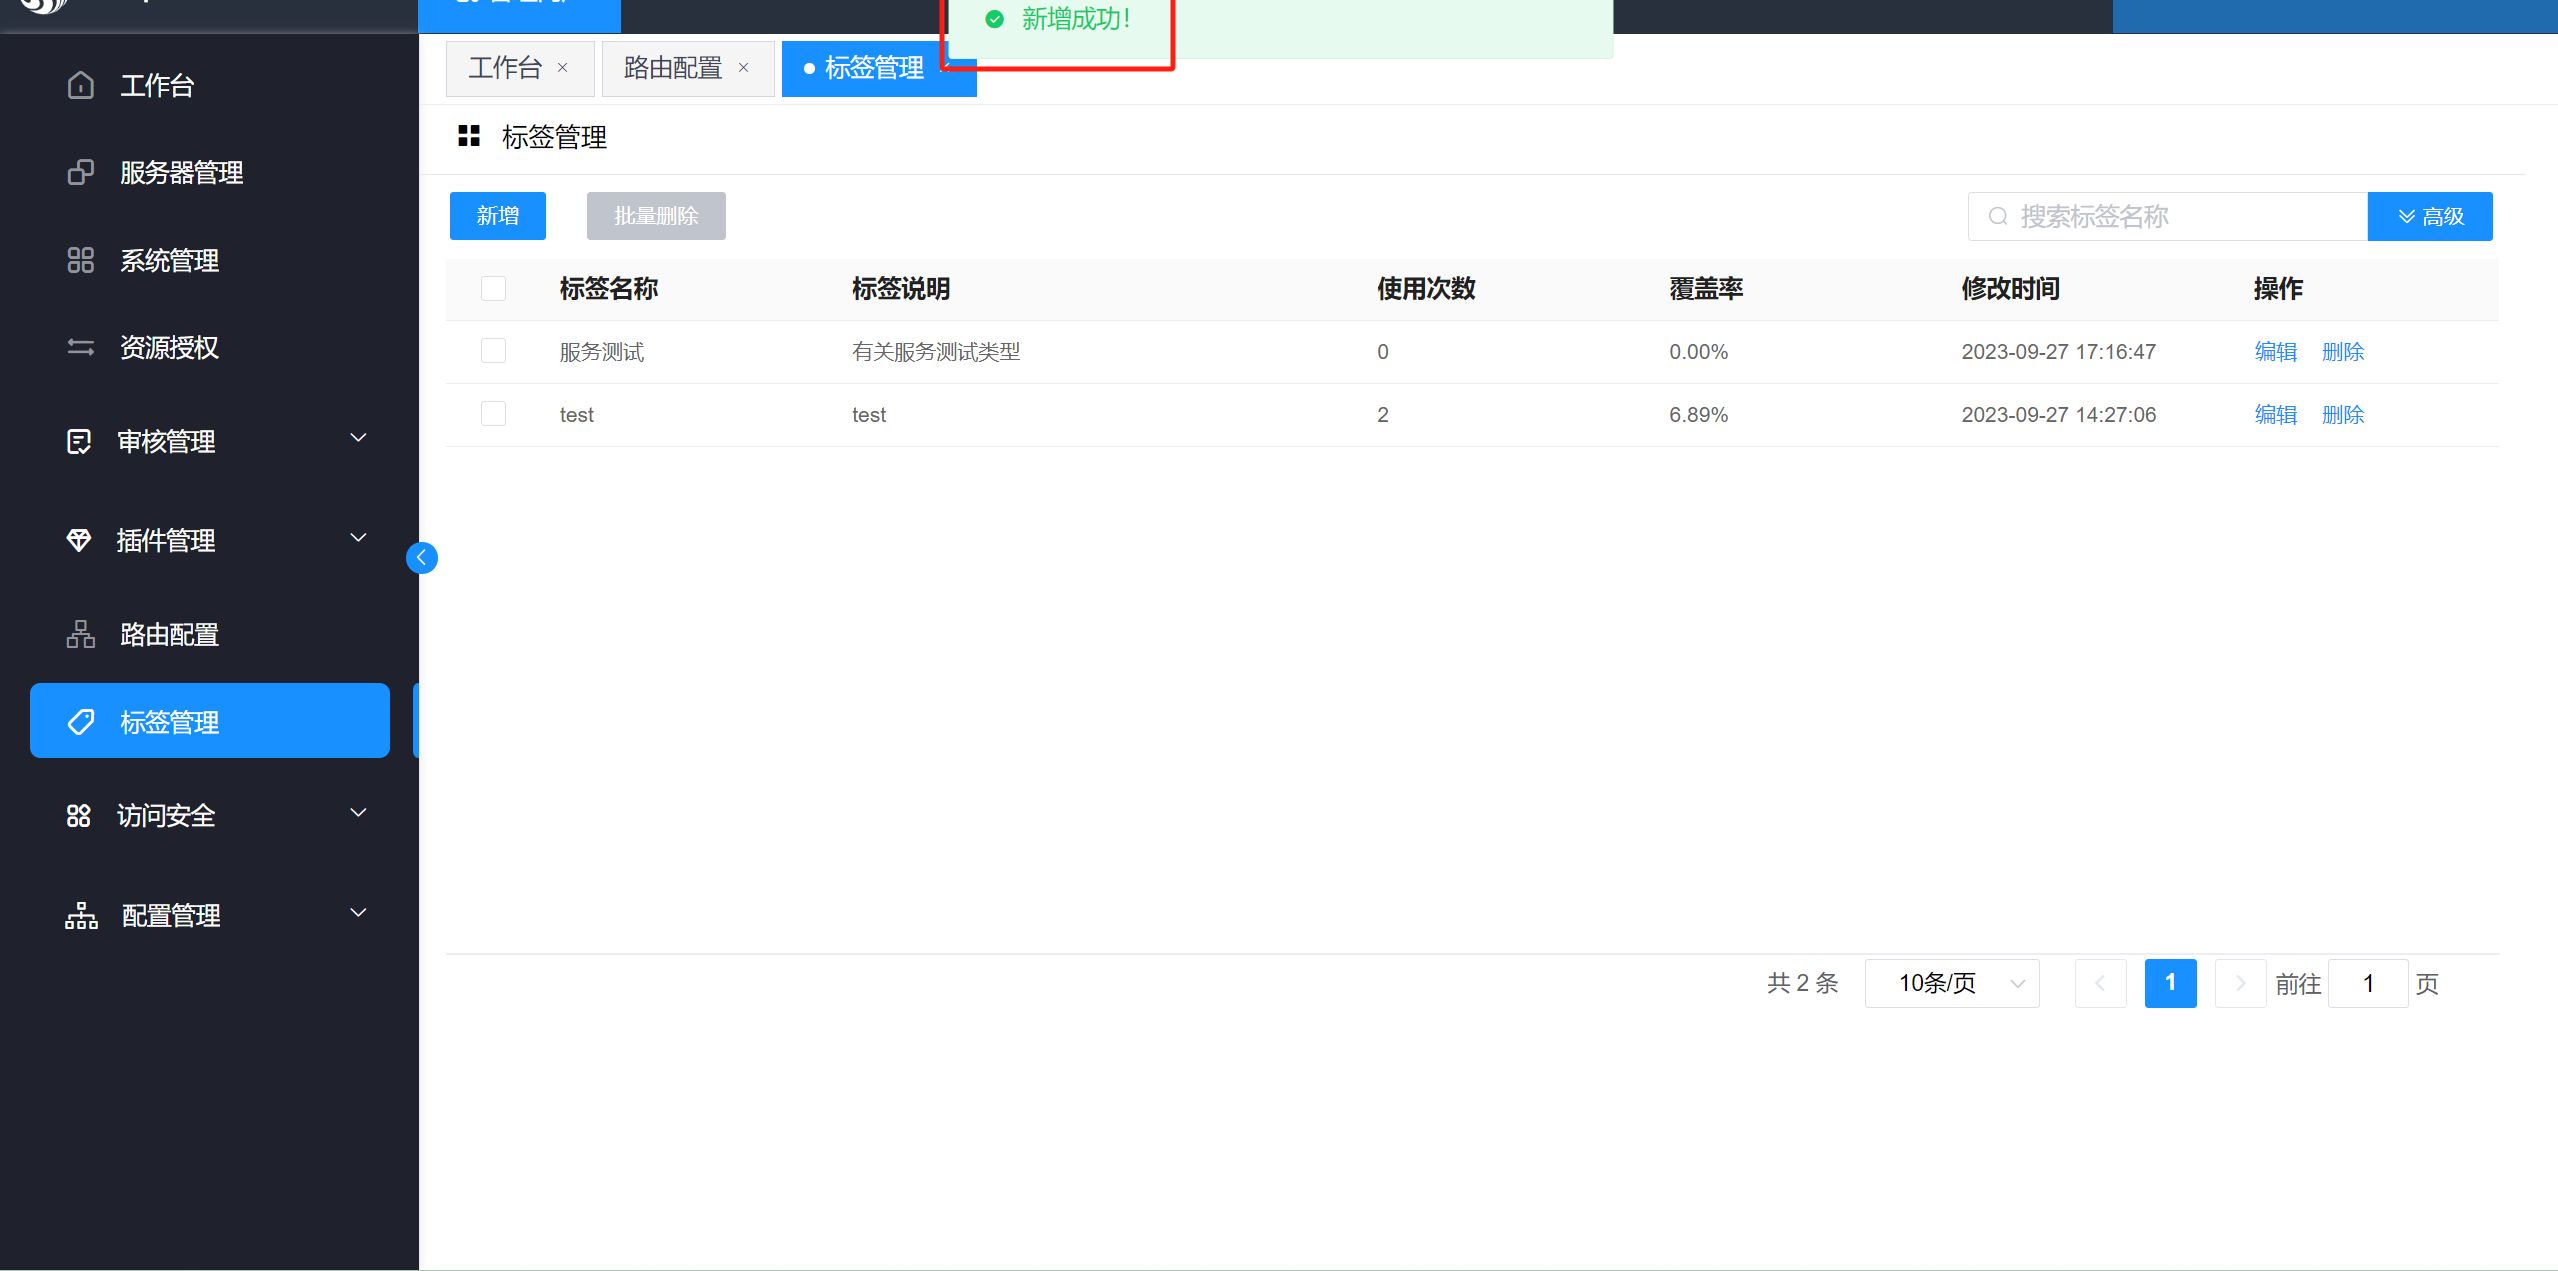Screen dimensions: 2558x1271
Task: Click the 覆盖率 column header
Action: point(1706,289)
